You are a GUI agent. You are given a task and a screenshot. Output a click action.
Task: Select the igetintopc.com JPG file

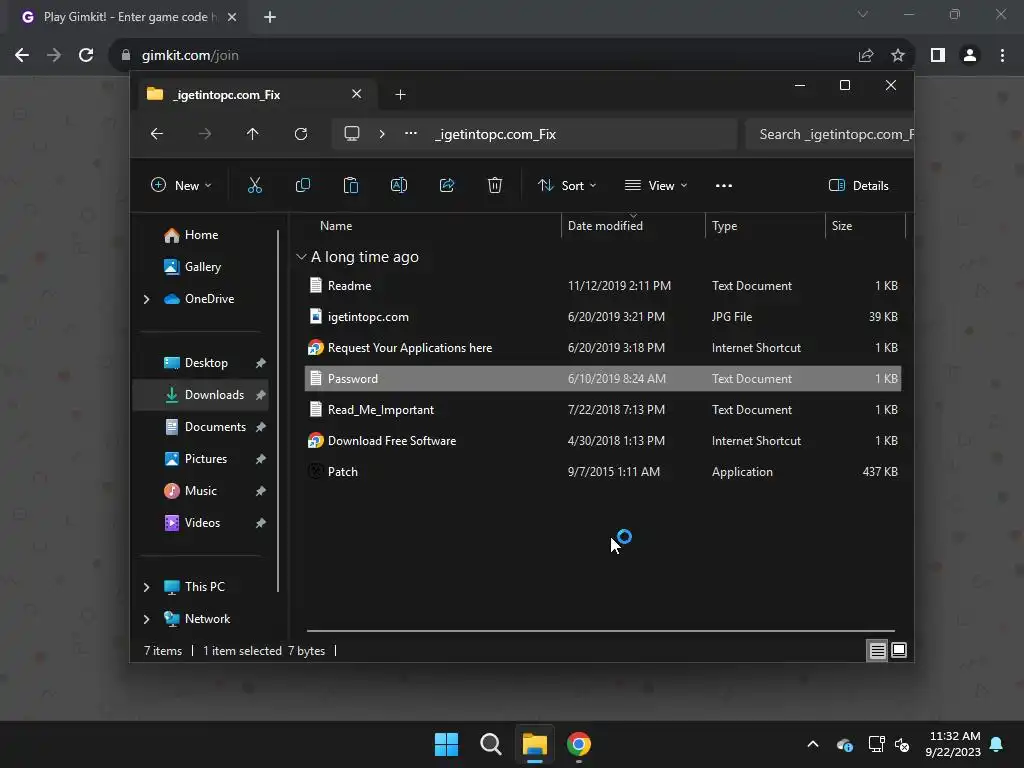coord(603,317)
